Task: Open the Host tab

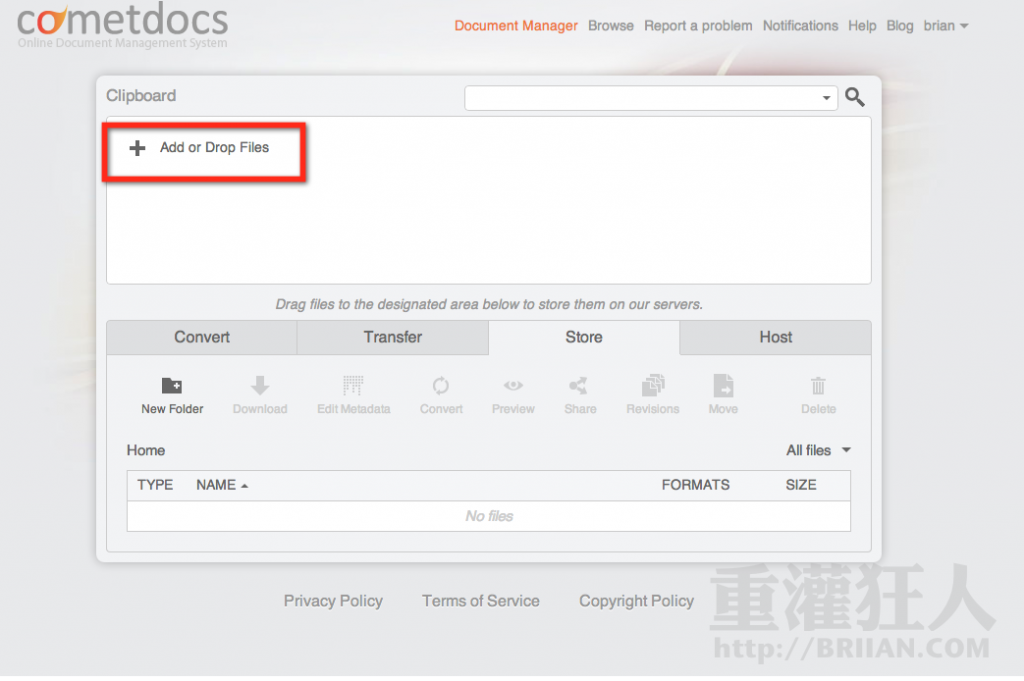Action: click(x=775, y=337)
